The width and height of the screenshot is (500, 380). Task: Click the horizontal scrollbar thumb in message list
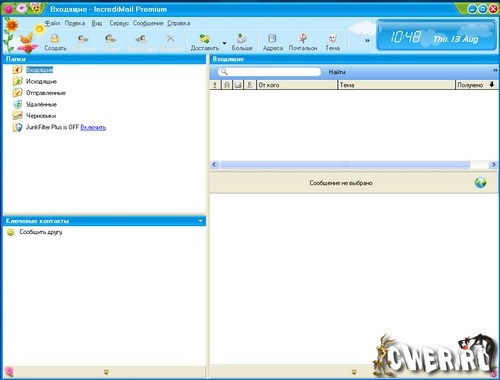(345, 164)
